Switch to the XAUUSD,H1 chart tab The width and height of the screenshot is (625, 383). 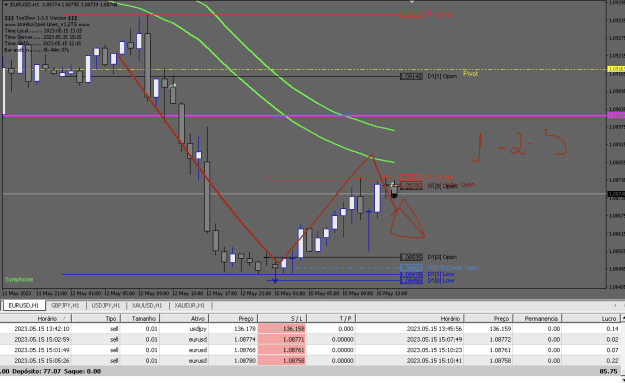click(147, 306)
